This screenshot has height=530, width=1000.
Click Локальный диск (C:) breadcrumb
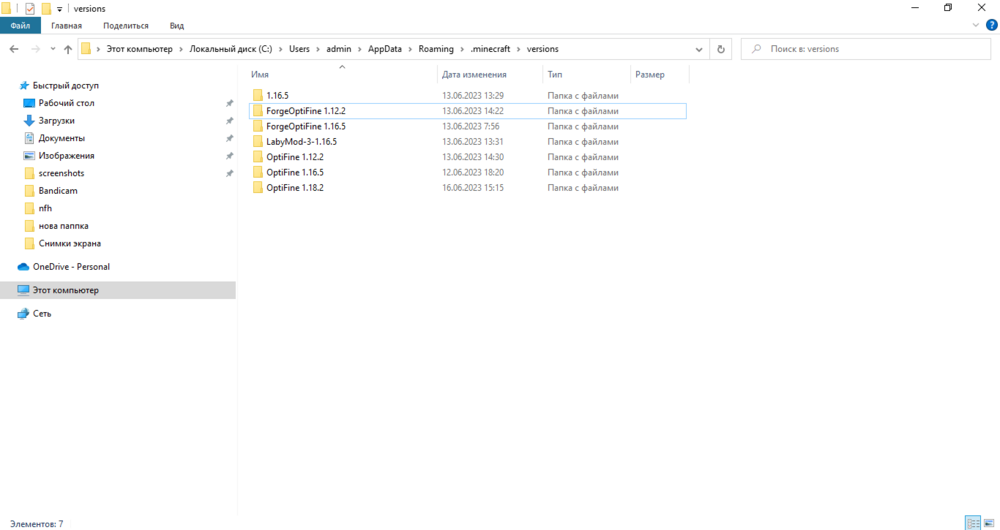230,49
